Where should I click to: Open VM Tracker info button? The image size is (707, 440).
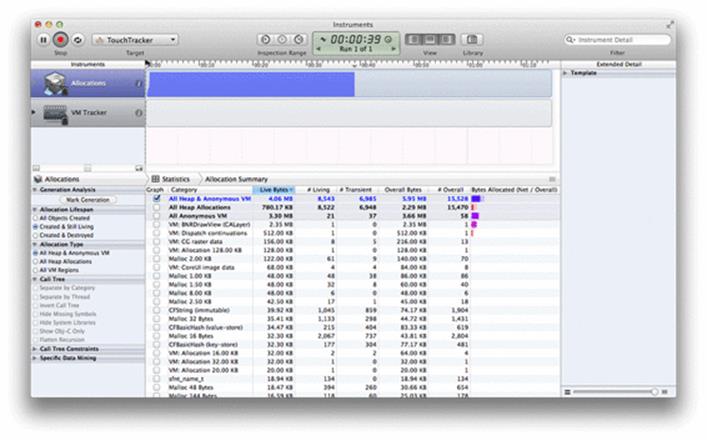pos(138,113)
